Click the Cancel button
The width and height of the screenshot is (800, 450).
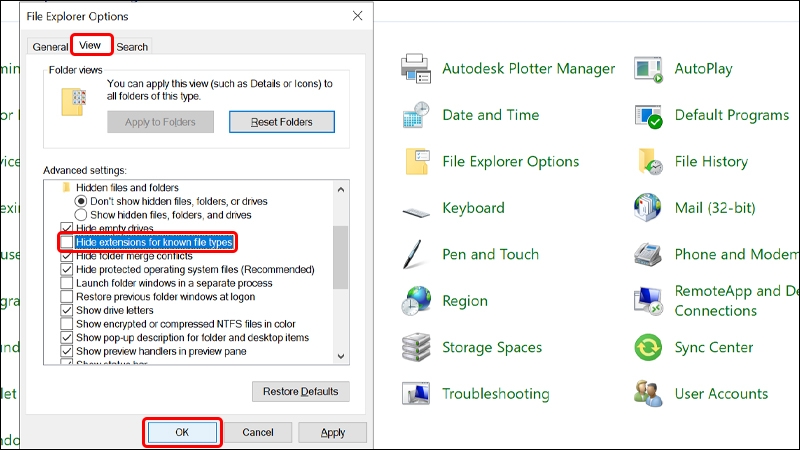coord(258,433)
